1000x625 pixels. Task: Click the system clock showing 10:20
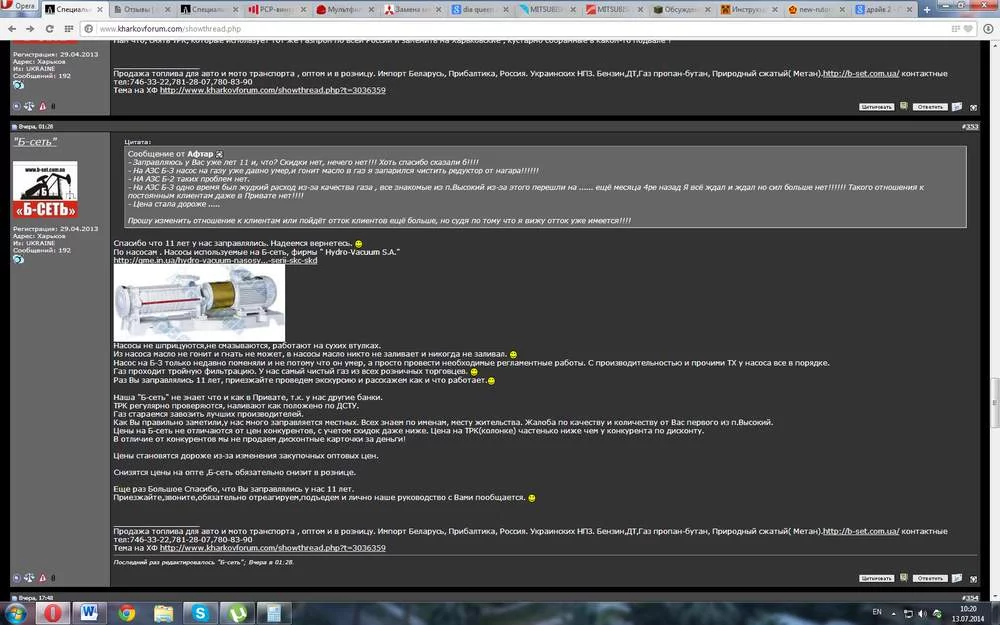click(x=968, y=614)
